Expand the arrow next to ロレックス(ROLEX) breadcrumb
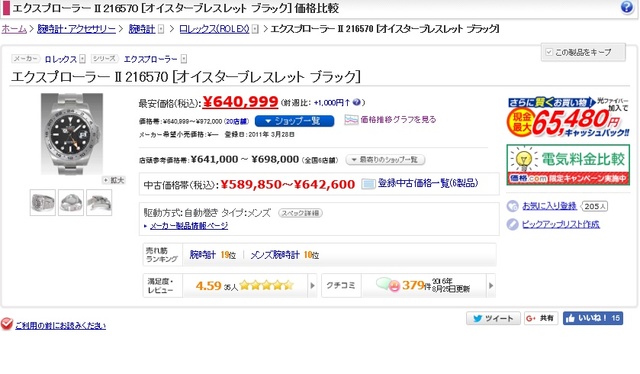640x374 pixels. [x=255, y=29]
